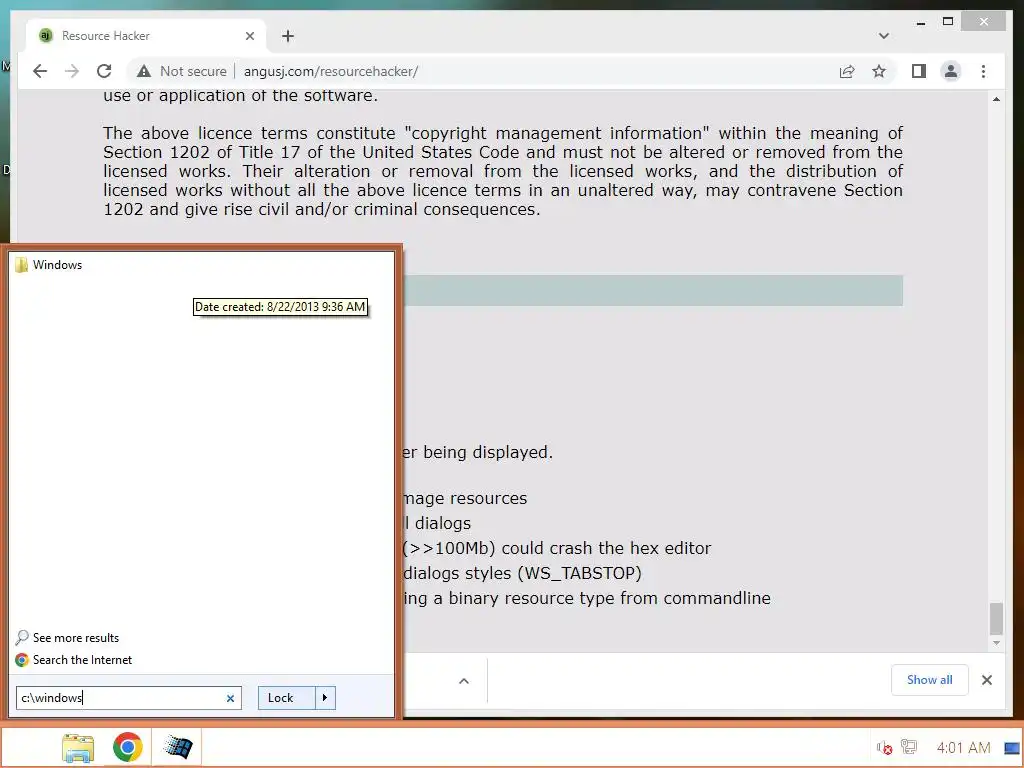
Task: Click the 4:01 AM clock
Action: pyautogui.click(x=963, y=747)
